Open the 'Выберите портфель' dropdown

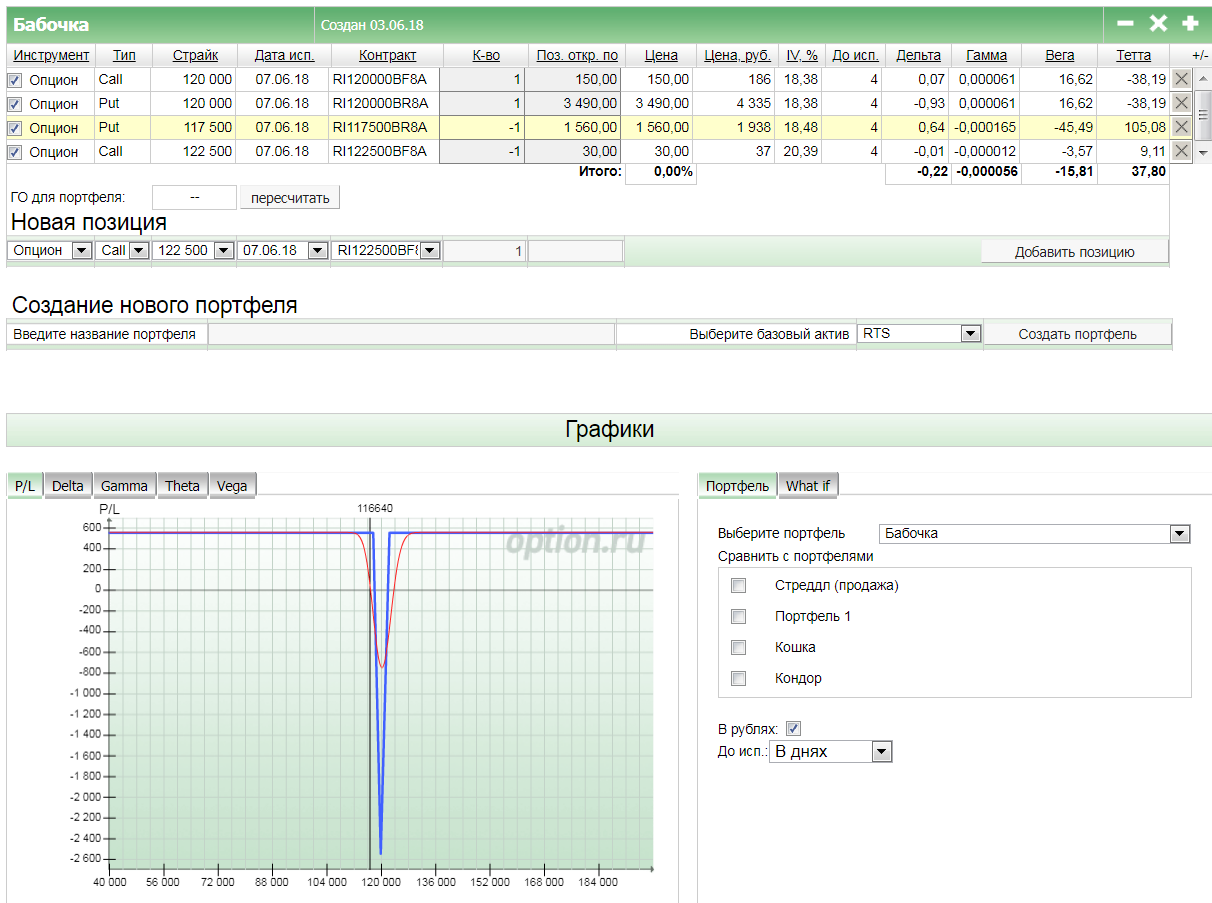pyautogui.click(x=1180, y=534)
